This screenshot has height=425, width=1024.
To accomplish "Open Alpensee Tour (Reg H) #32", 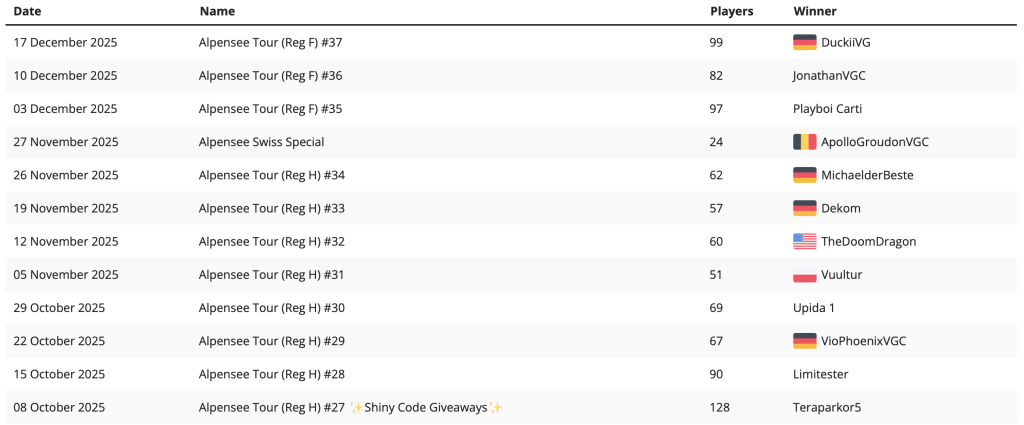I will [271, 241].
